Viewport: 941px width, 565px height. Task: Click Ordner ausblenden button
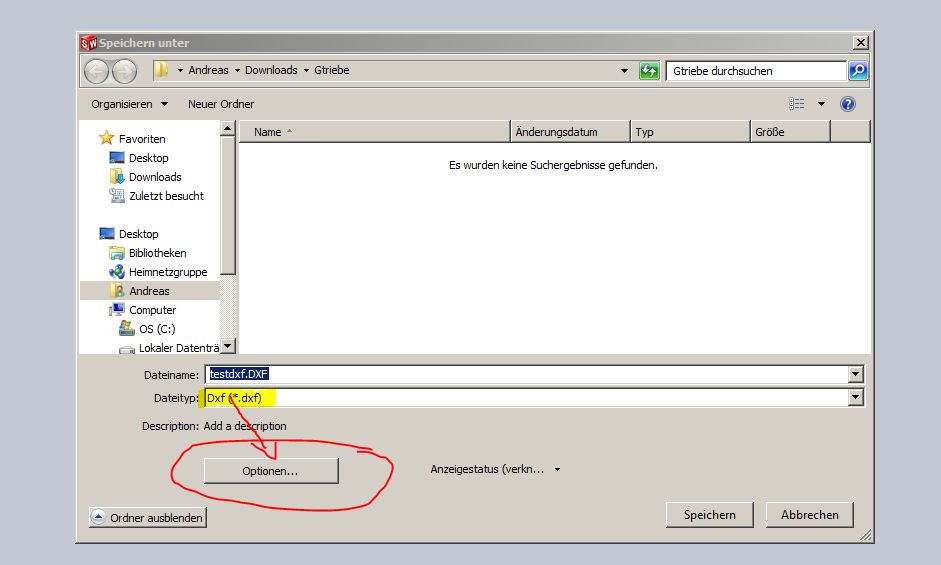click(x=148, y=517)
